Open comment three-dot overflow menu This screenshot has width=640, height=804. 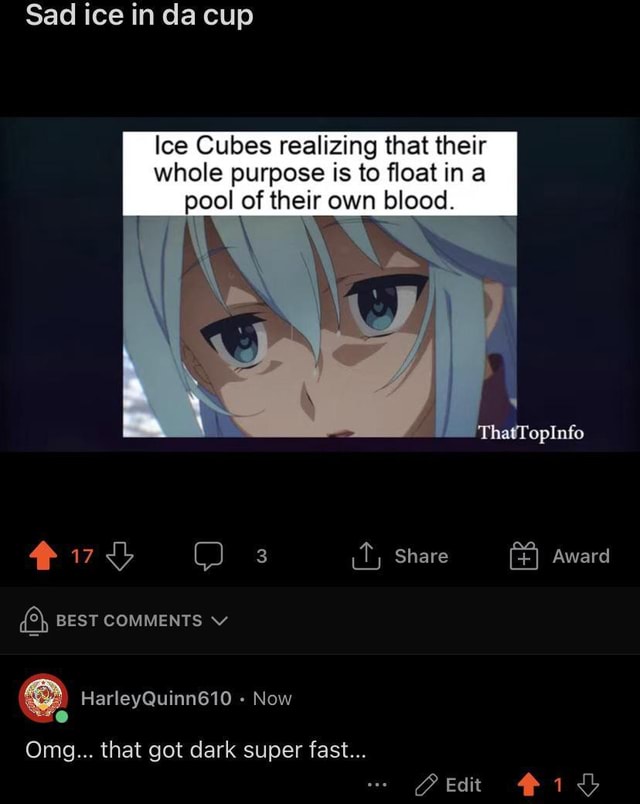[376, 785]
